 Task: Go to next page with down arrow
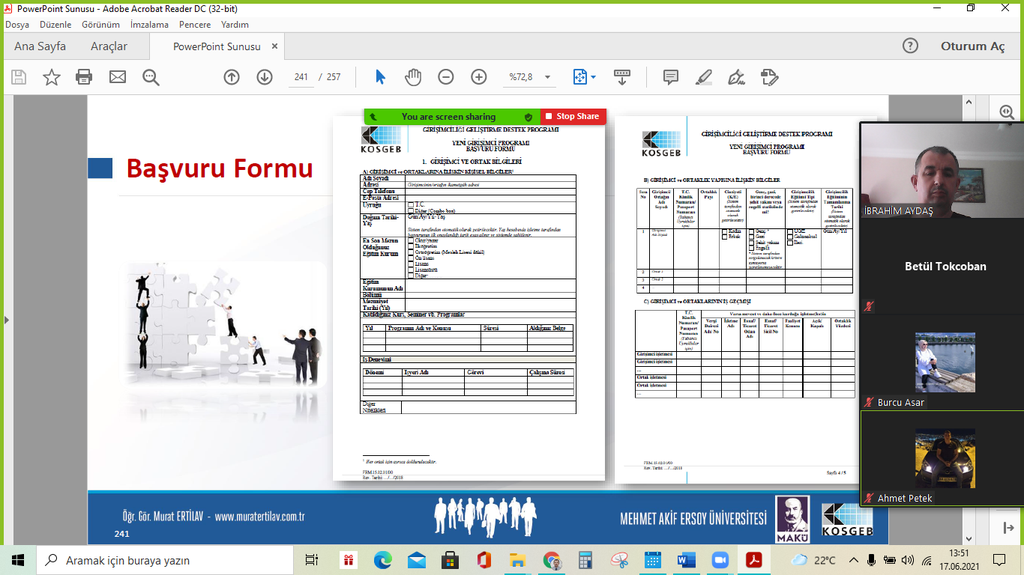[264, 77]
